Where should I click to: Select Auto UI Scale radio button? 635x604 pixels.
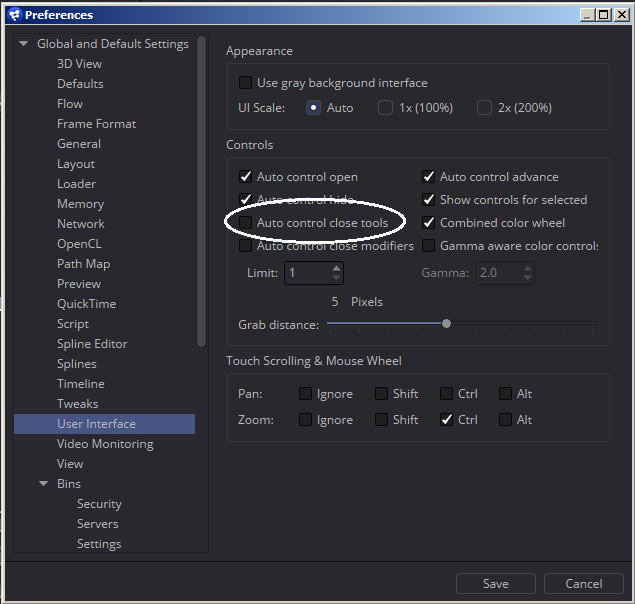pyautogui.click(x=313, y=108)
